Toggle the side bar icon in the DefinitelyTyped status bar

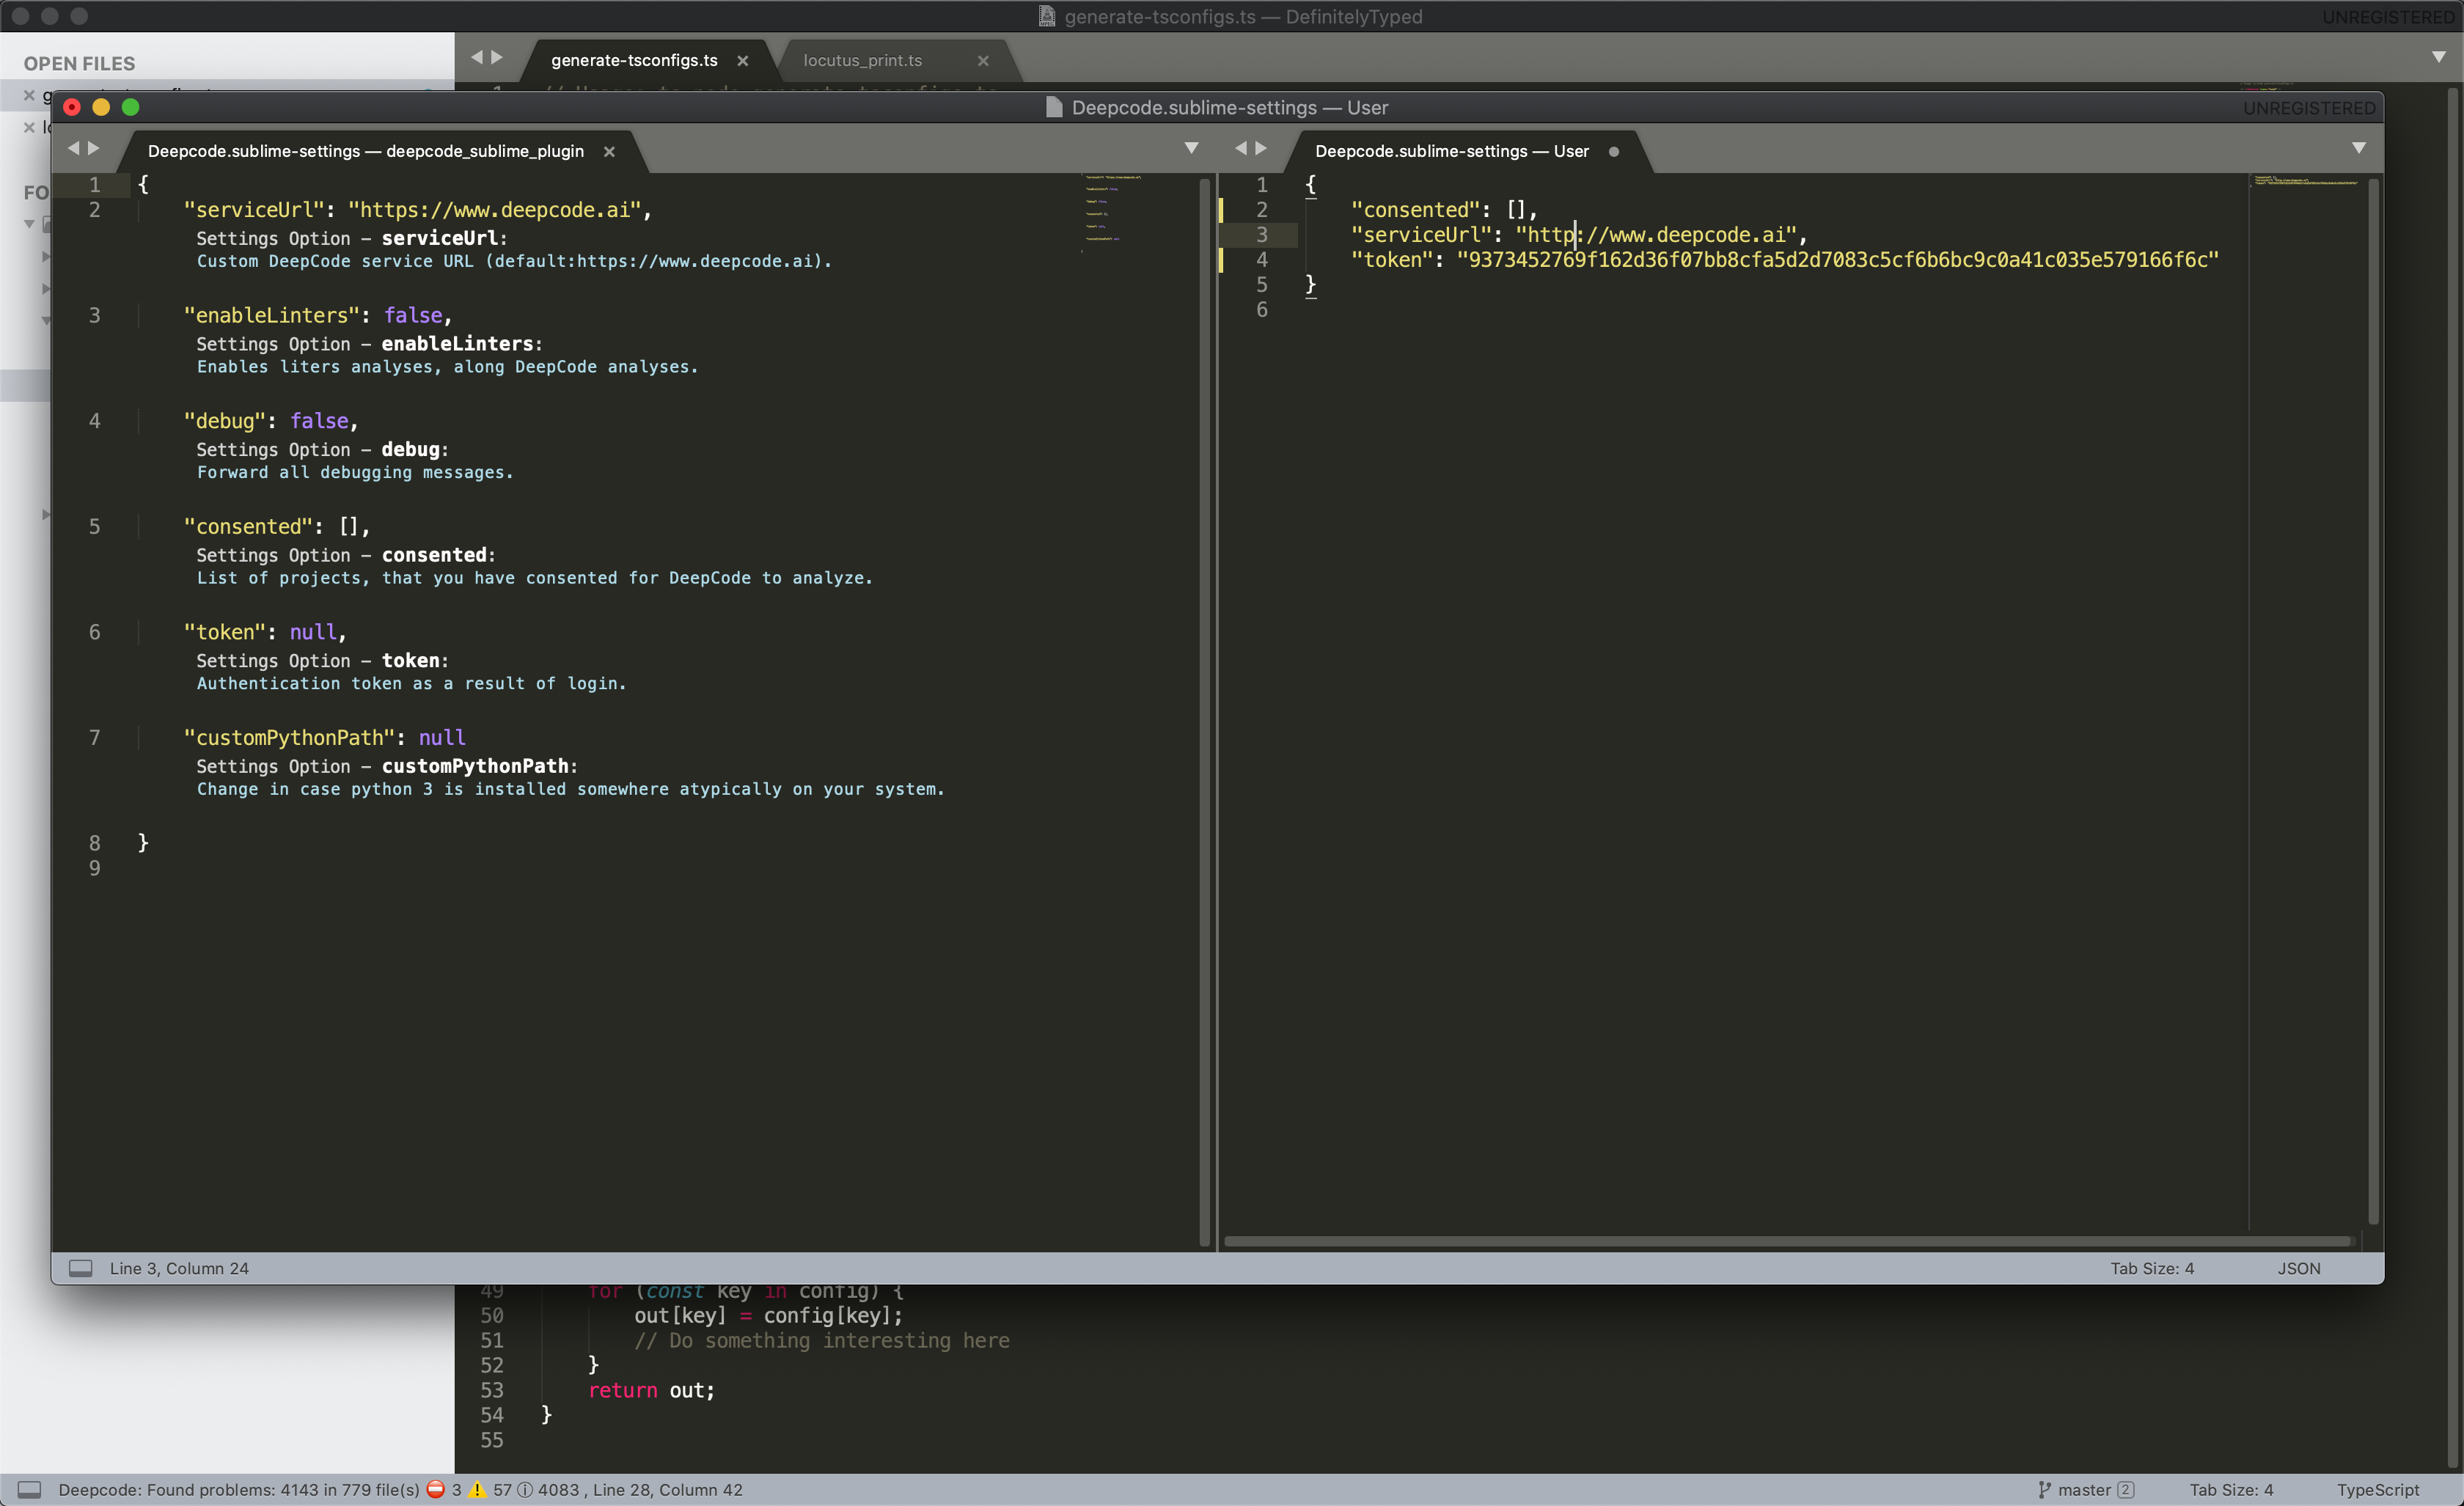coord(30,1490)
